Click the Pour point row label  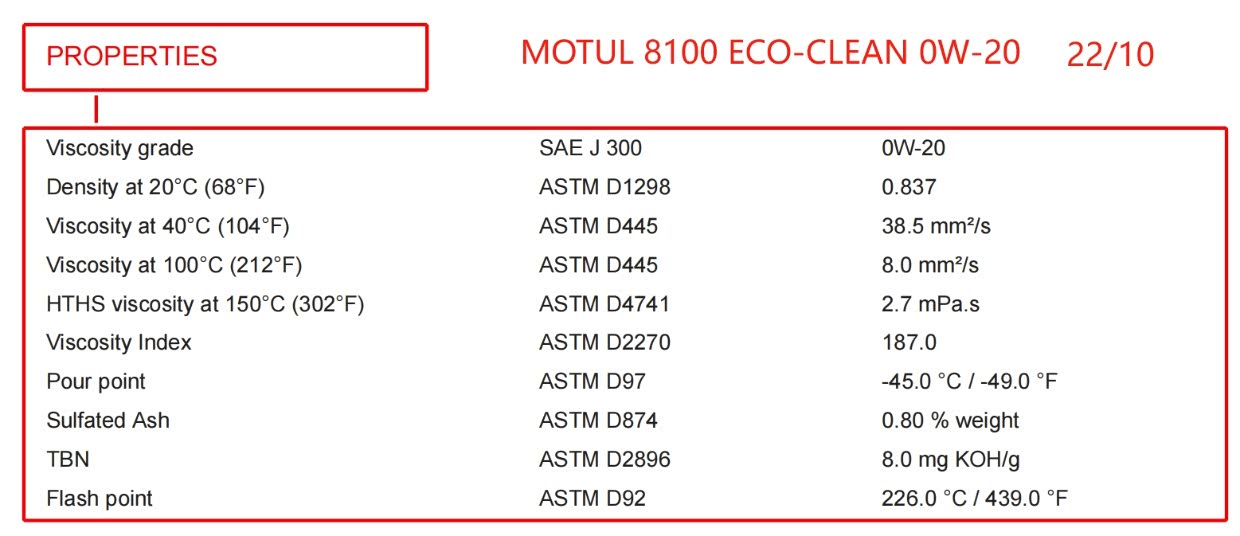click(x=96, y=382)
